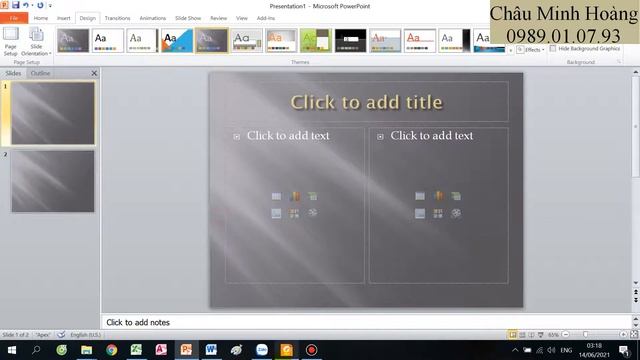Switch to the View ribbon tab

[242, 18]
